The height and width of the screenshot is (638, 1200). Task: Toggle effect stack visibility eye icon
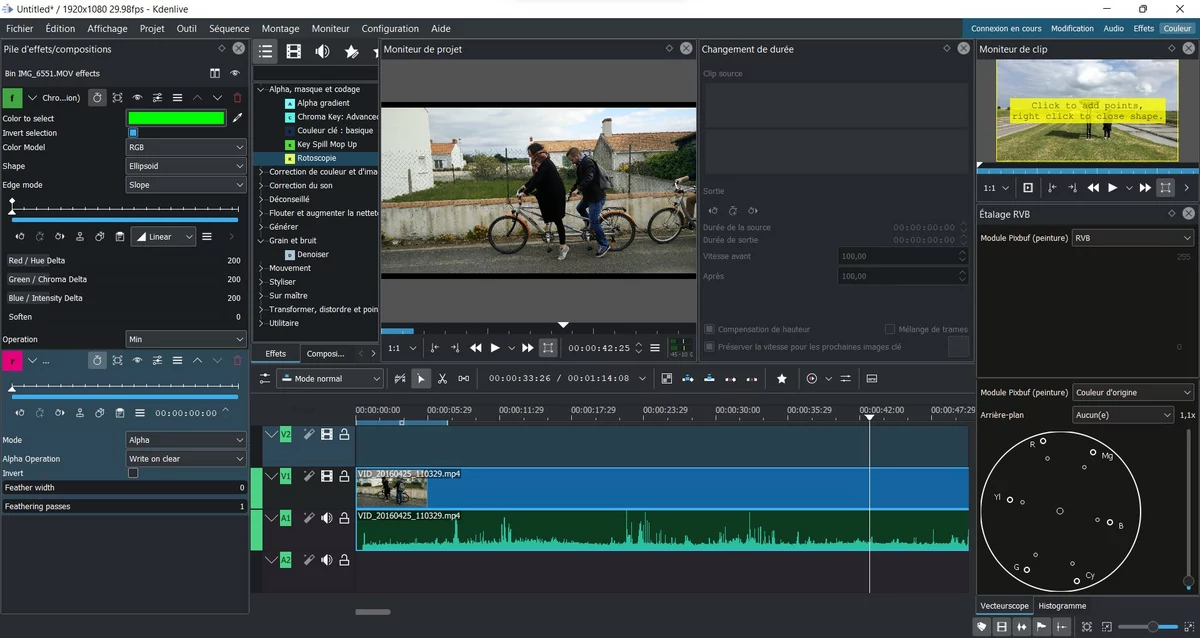pos(235,73)
